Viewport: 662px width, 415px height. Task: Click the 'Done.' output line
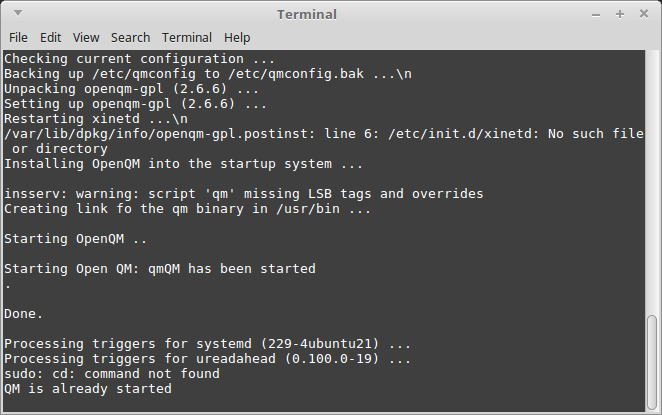click(x=24, y=314)
